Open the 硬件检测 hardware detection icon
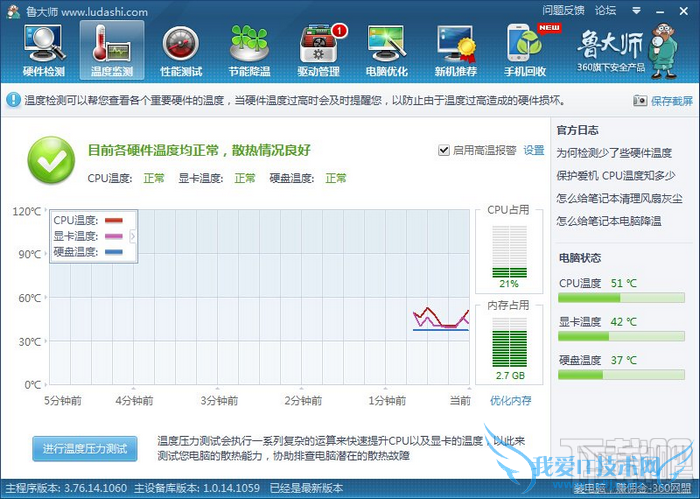Image resolution: width=700 pixels, height=499 pixels. click(44, 50)
